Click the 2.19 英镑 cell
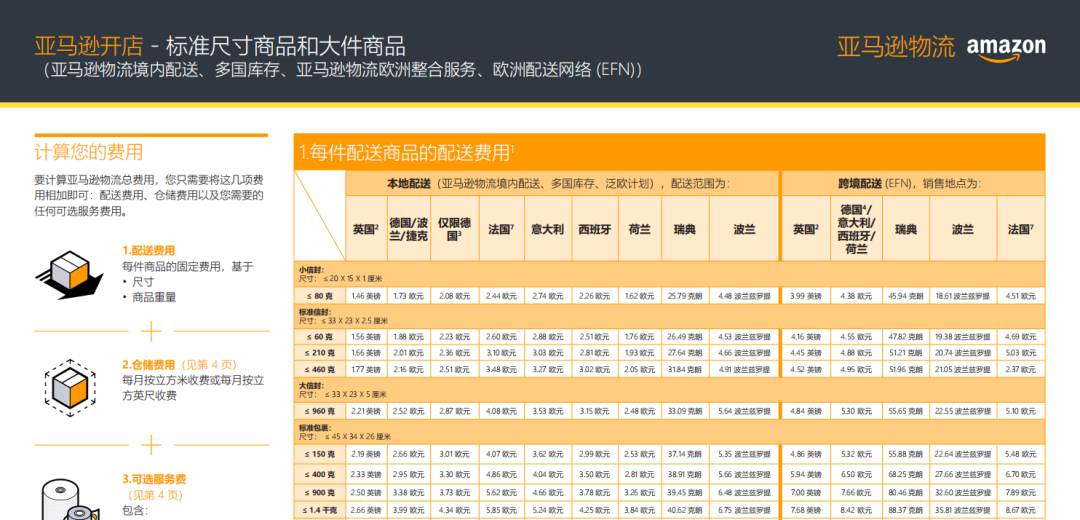1080x520 pixels. (366, 455)
